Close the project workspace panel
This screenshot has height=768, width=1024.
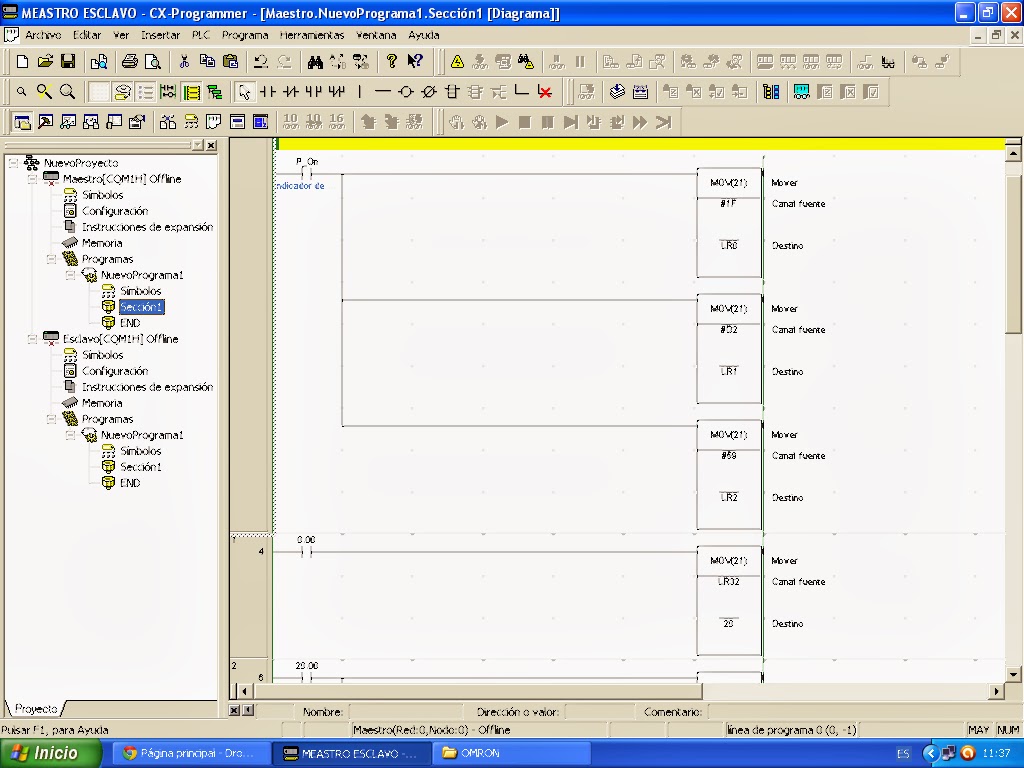coord(211,145)
